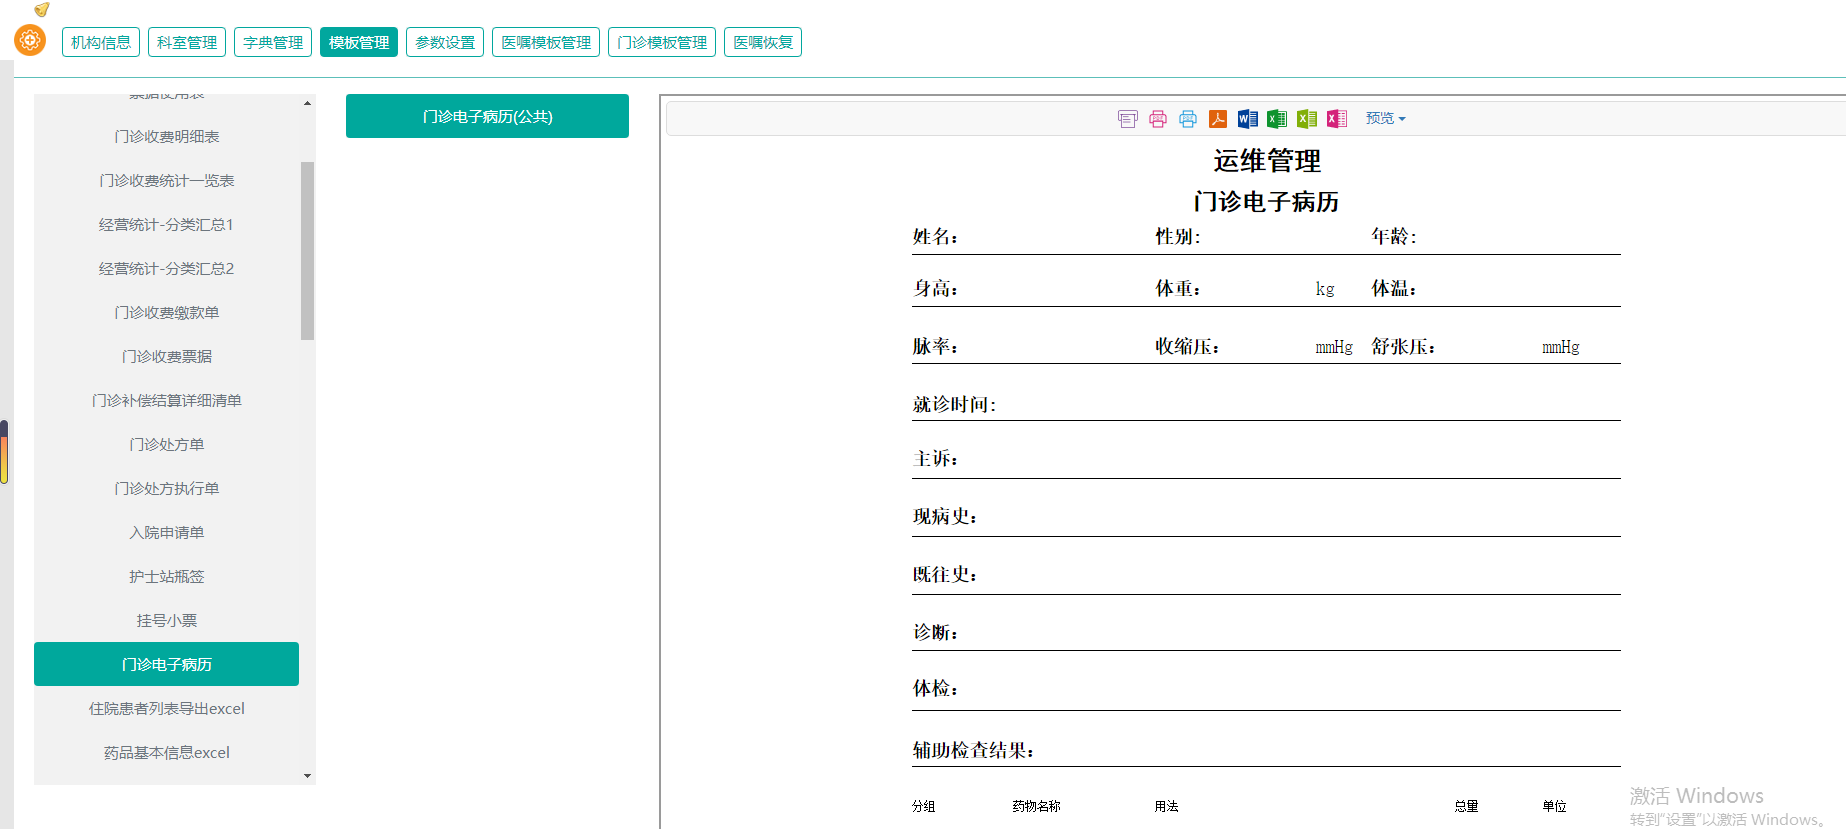Image resolution: width=1846 pixels, height=829 pixels.
Task: Select 护士站瓶签 item
Action: [x=167, y=576]
